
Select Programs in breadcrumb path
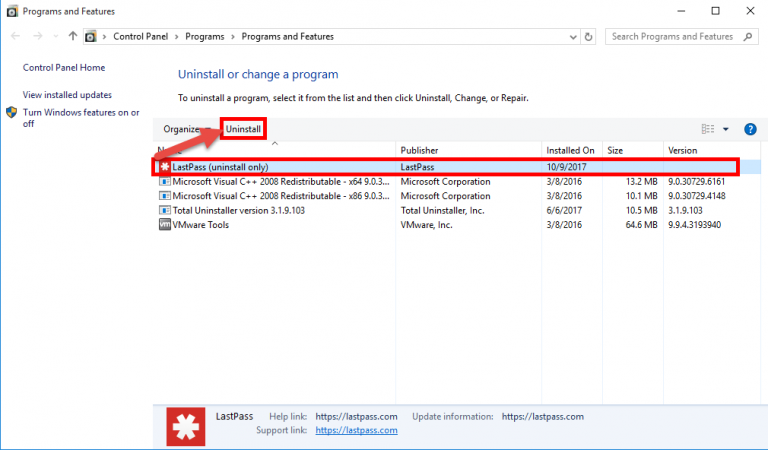tap(205, 36)
